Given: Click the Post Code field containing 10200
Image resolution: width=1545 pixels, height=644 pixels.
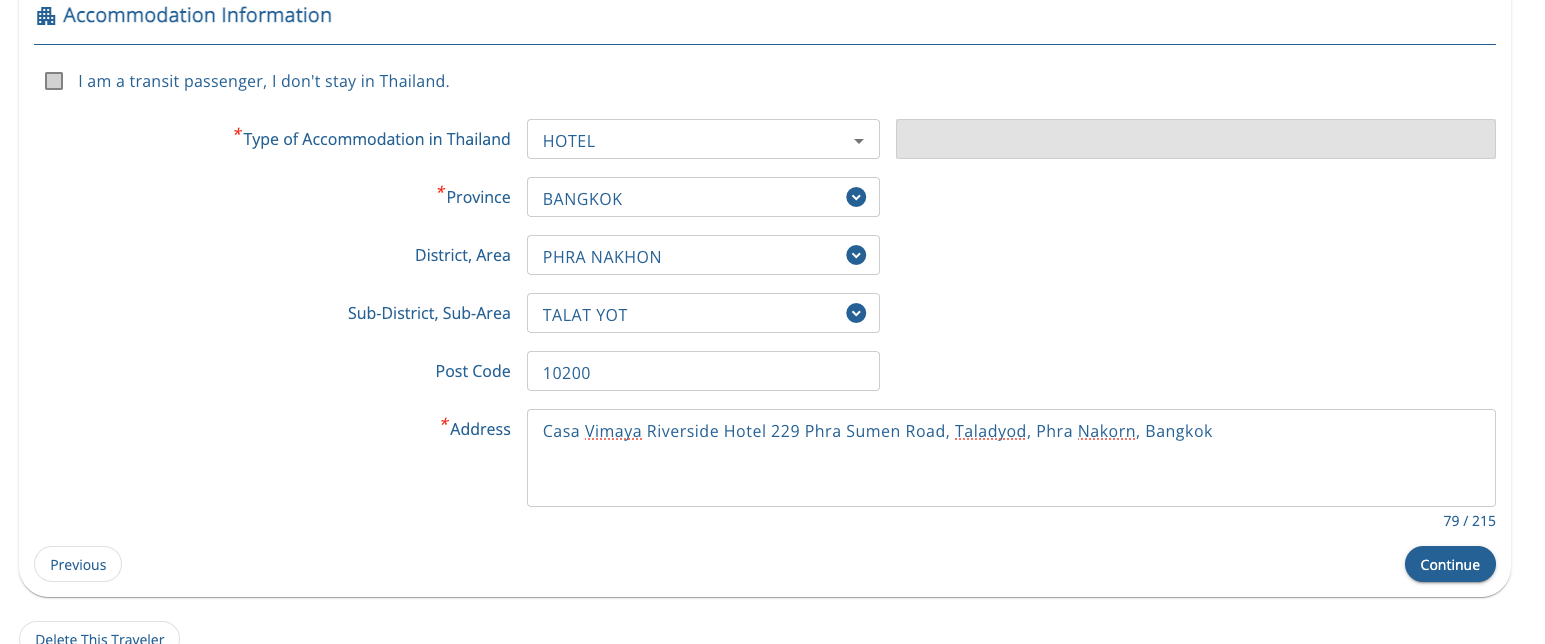Looking at the screenshot, I should tap(702, 372).
